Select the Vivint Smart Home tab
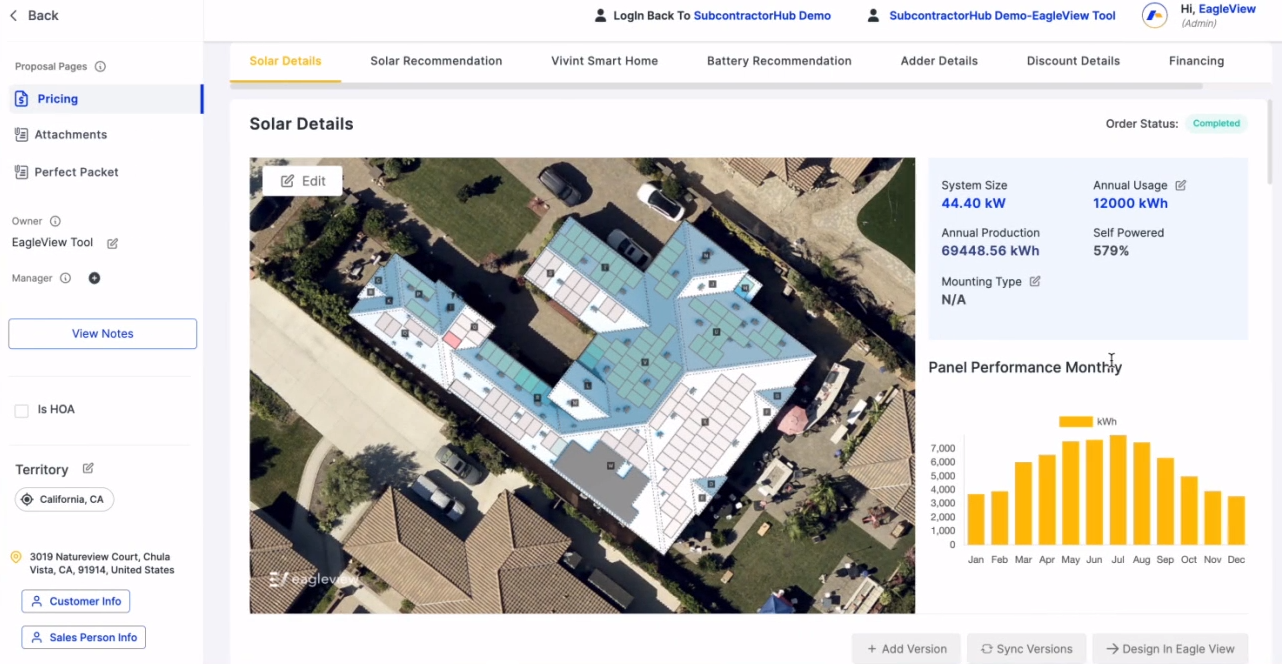 [x=604, y=61]
